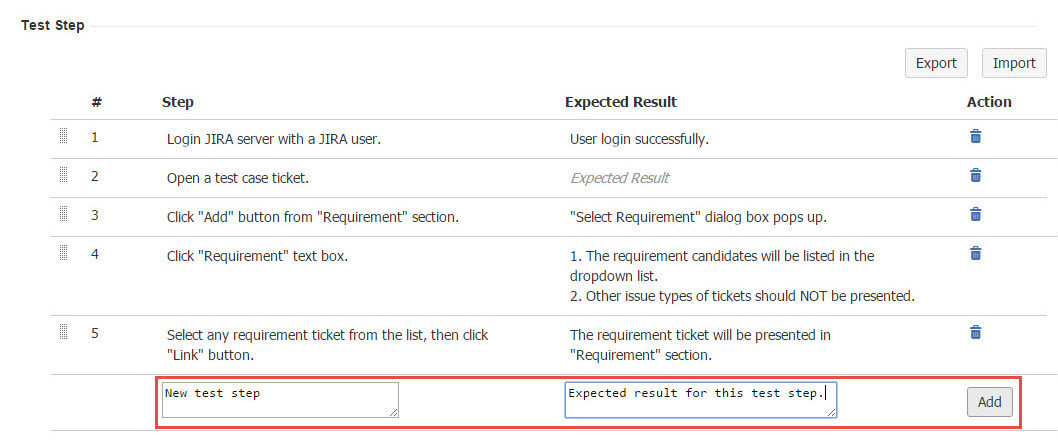Click the drag handle beside step 2
The image size is (1058, 448).
tap(64, 175)
